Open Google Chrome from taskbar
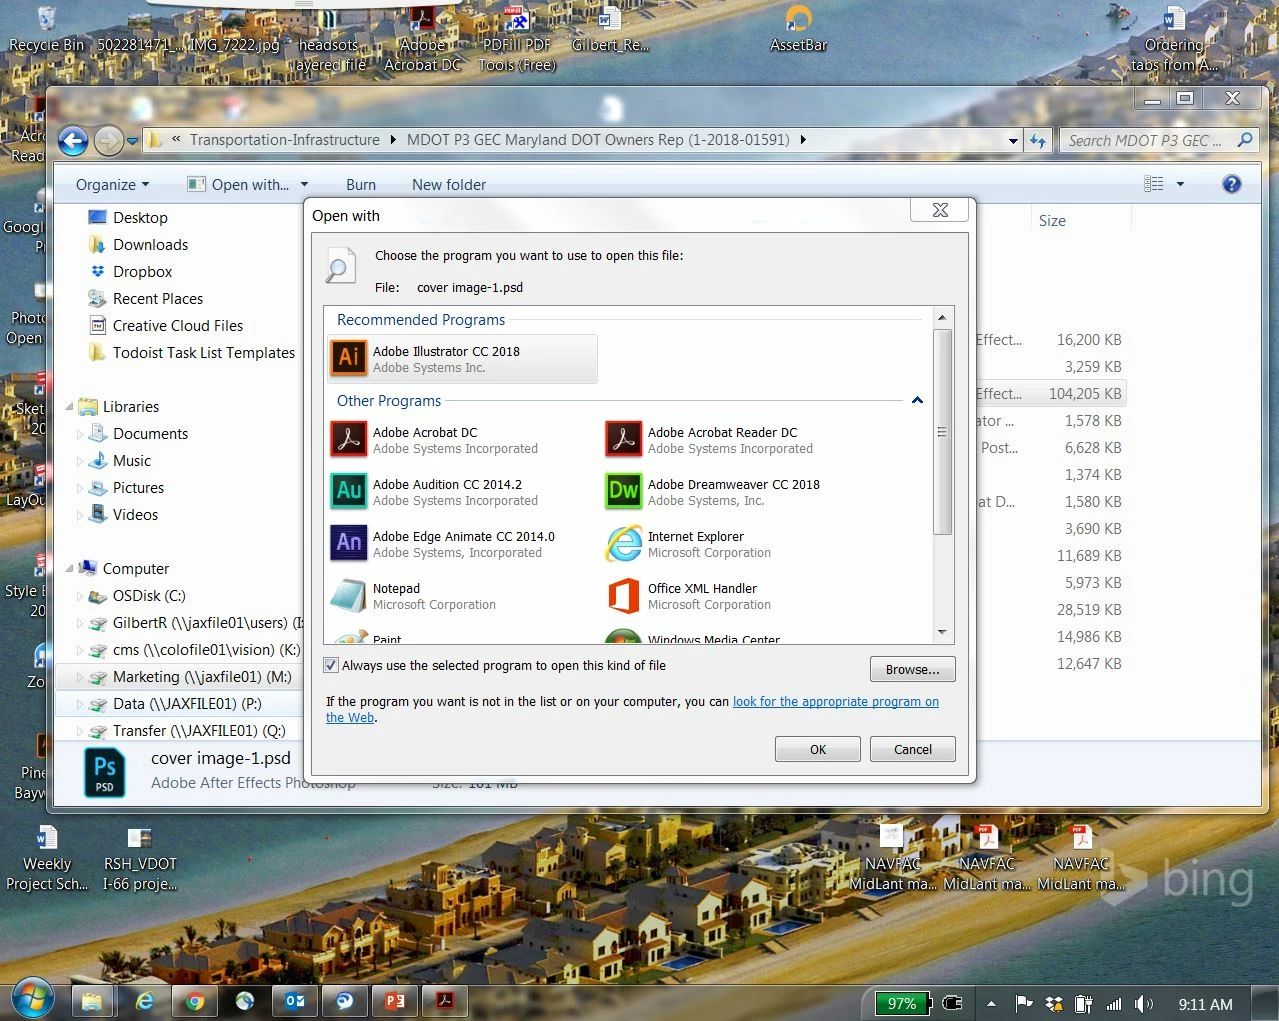Screen dimensions: 1279x1021 tap(195, 1001)
